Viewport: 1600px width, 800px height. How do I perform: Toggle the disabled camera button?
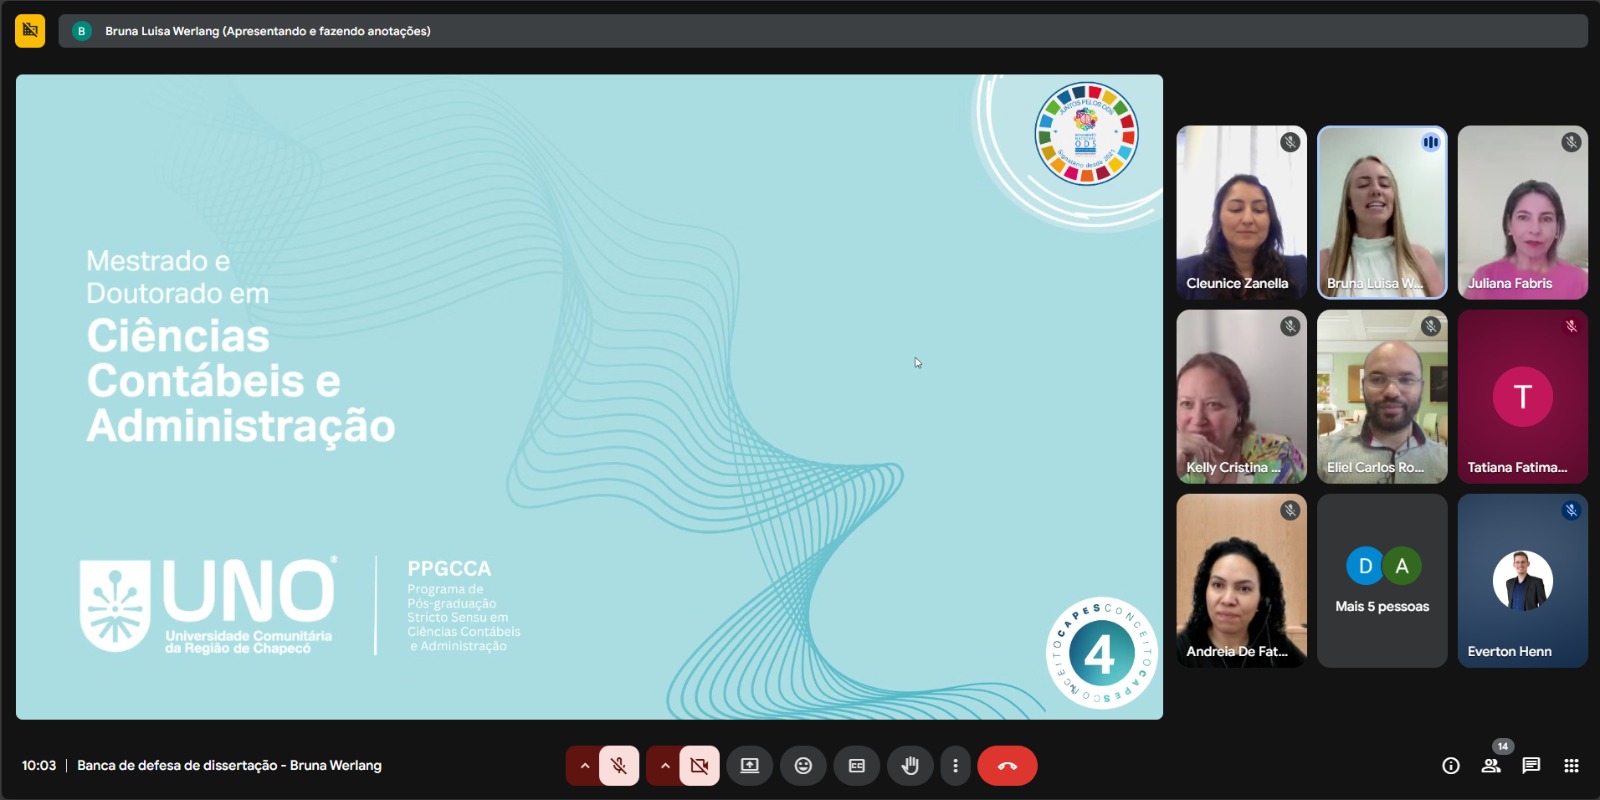click(699, 766)
